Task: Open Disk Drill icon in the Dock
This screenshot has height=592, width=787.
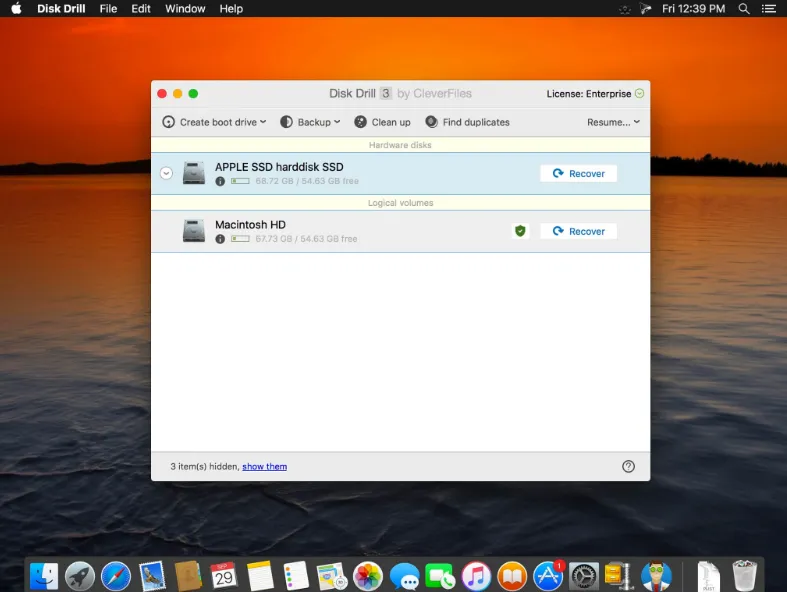Action: tap(656, 575)
